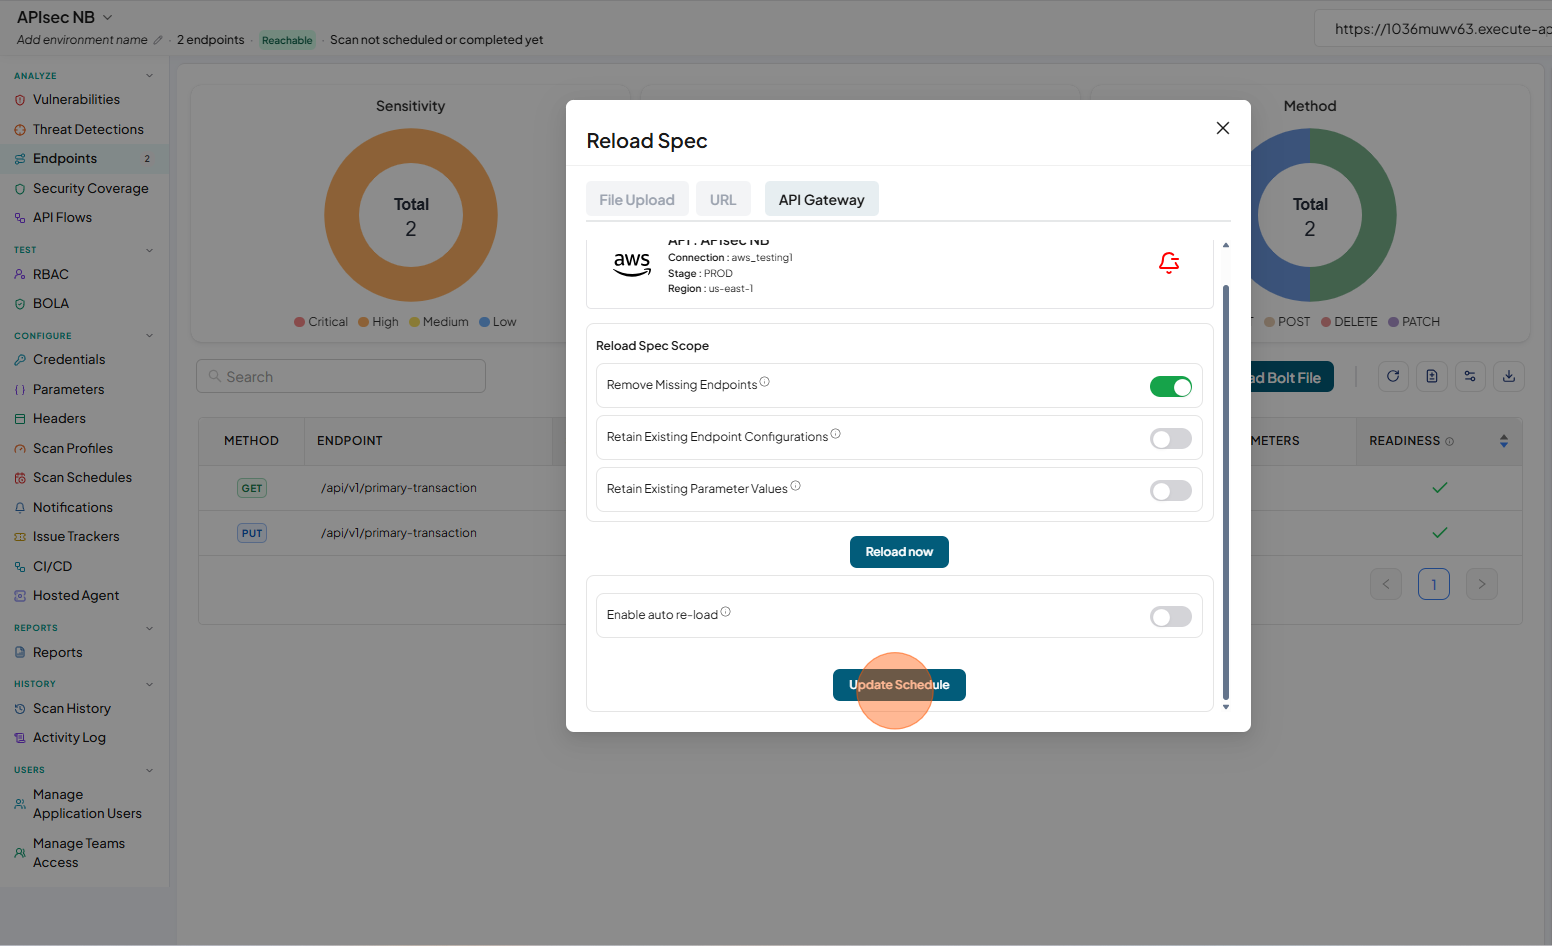The width and height of the screenshot is (1552, 946).
Task: Switch to the URL tab
Action: tap(723, 199)
